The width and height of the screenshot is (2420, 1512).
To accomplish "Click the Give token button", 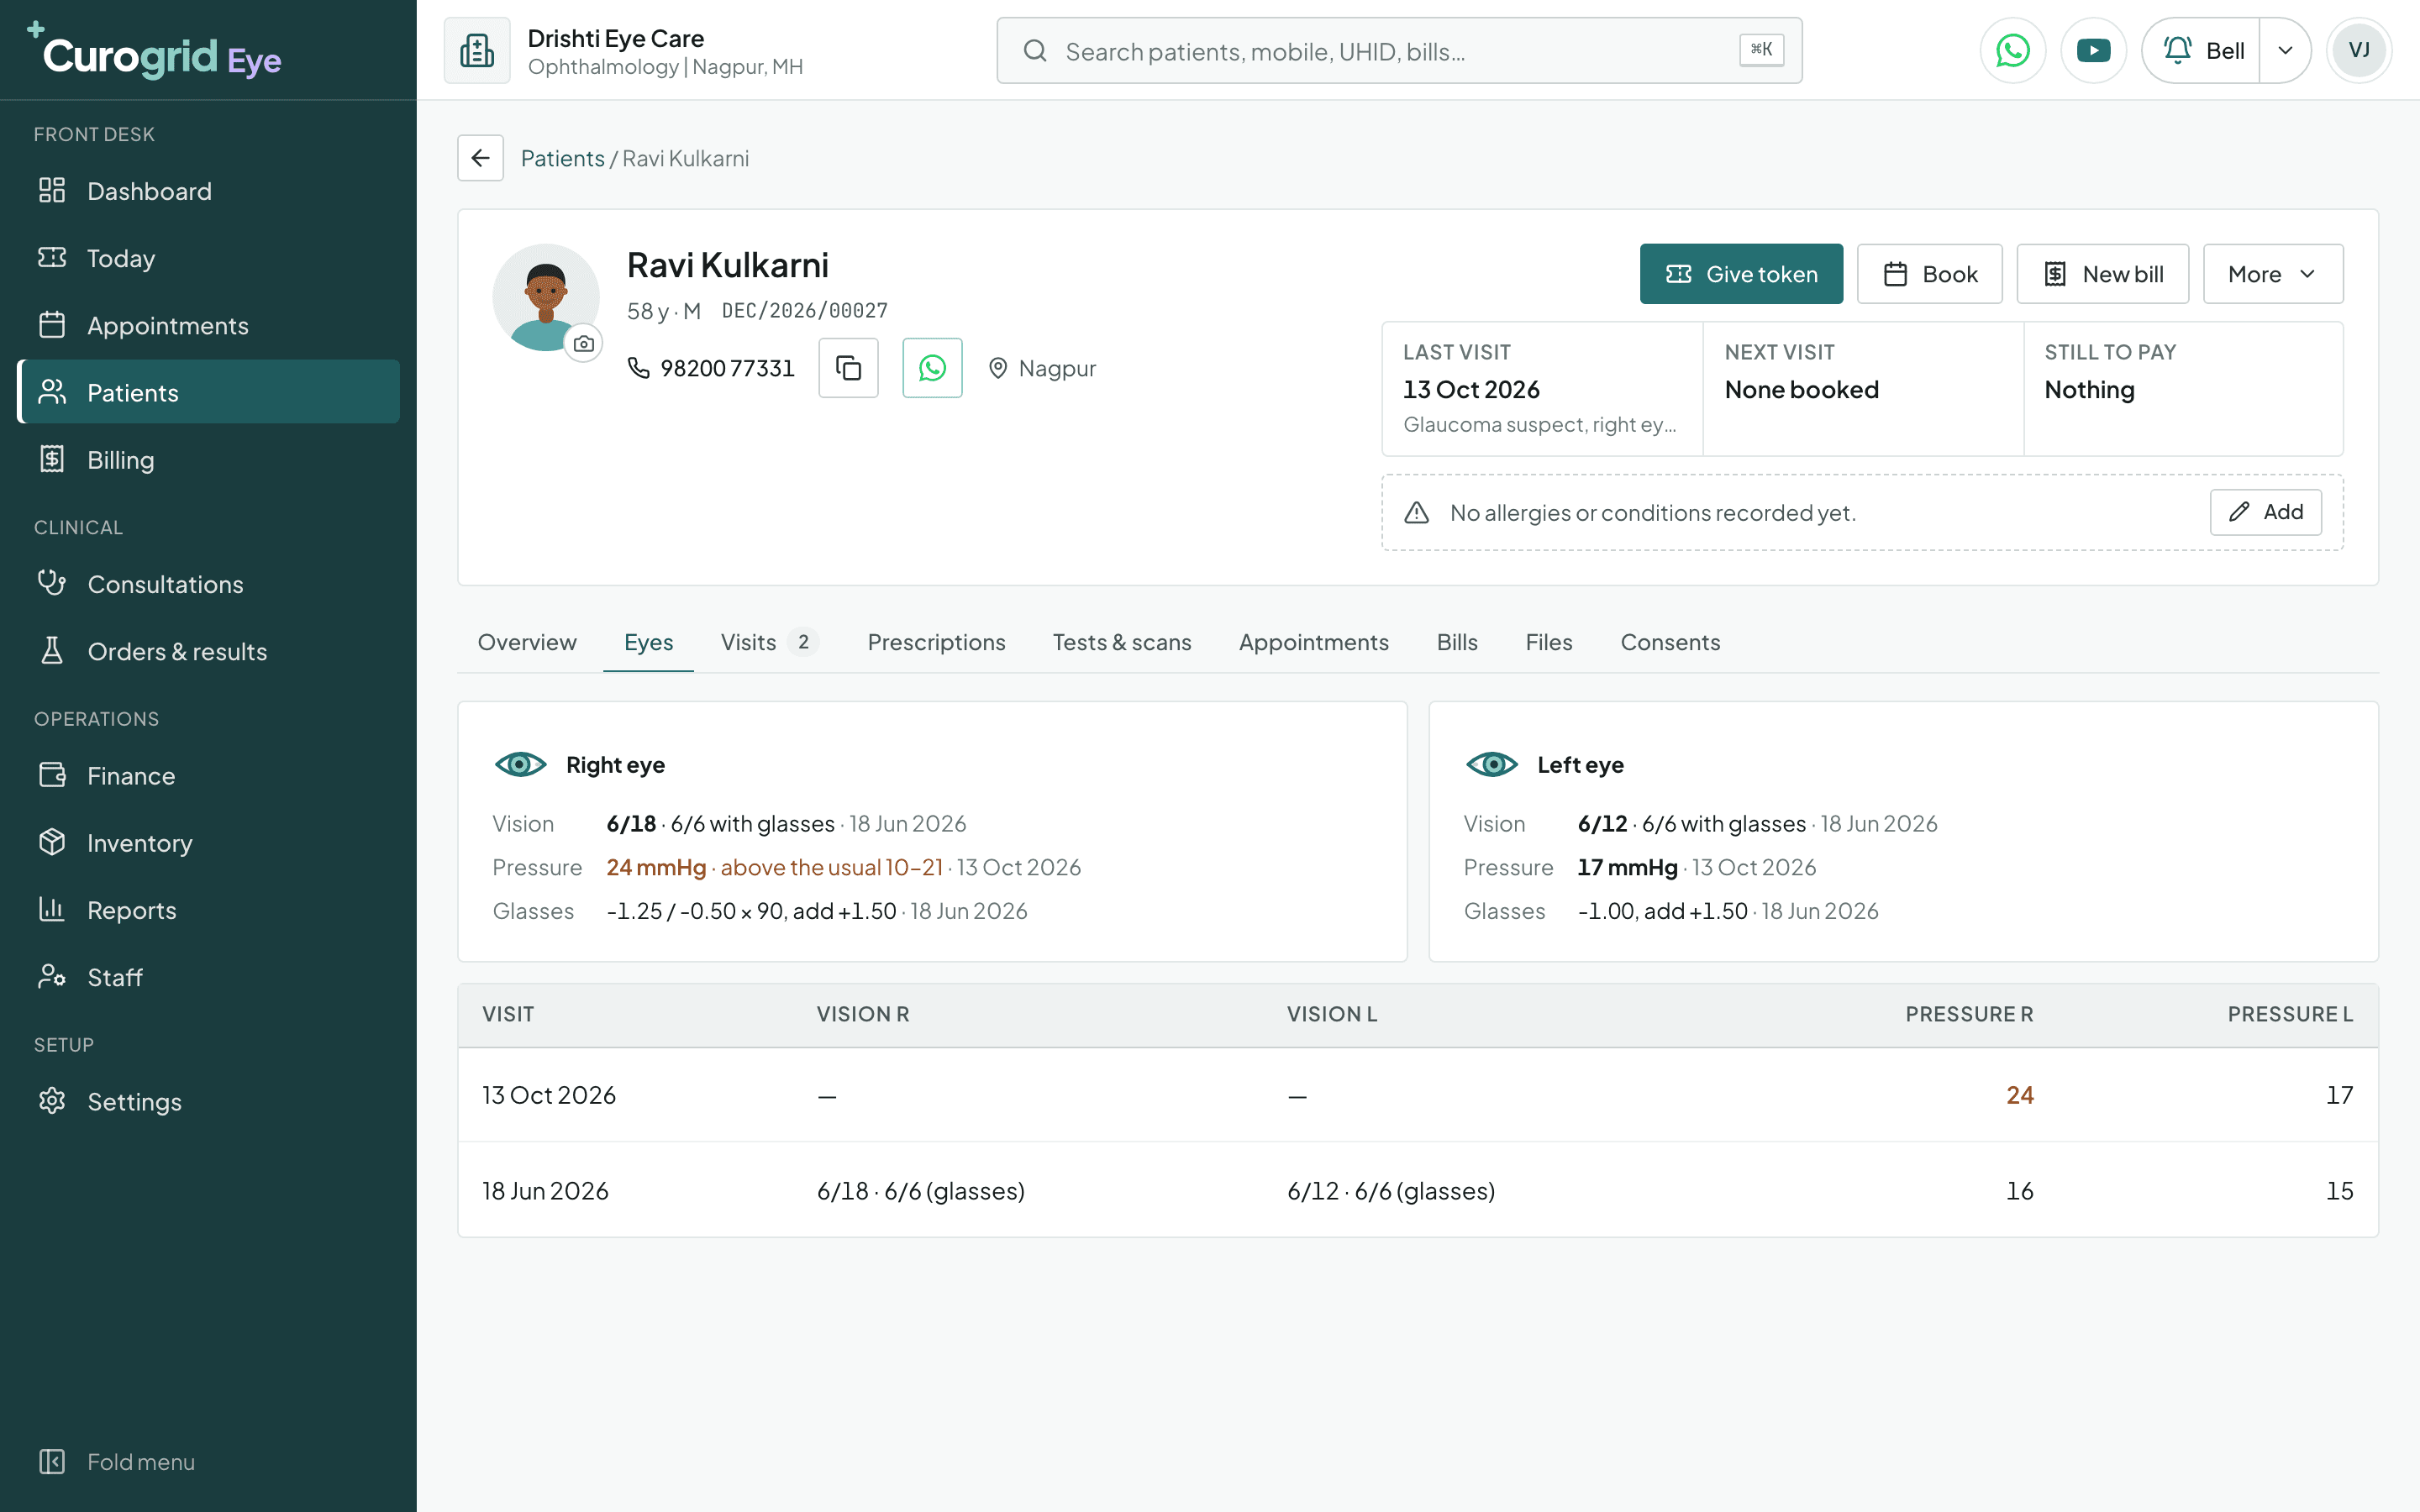I will point(1741,274).
